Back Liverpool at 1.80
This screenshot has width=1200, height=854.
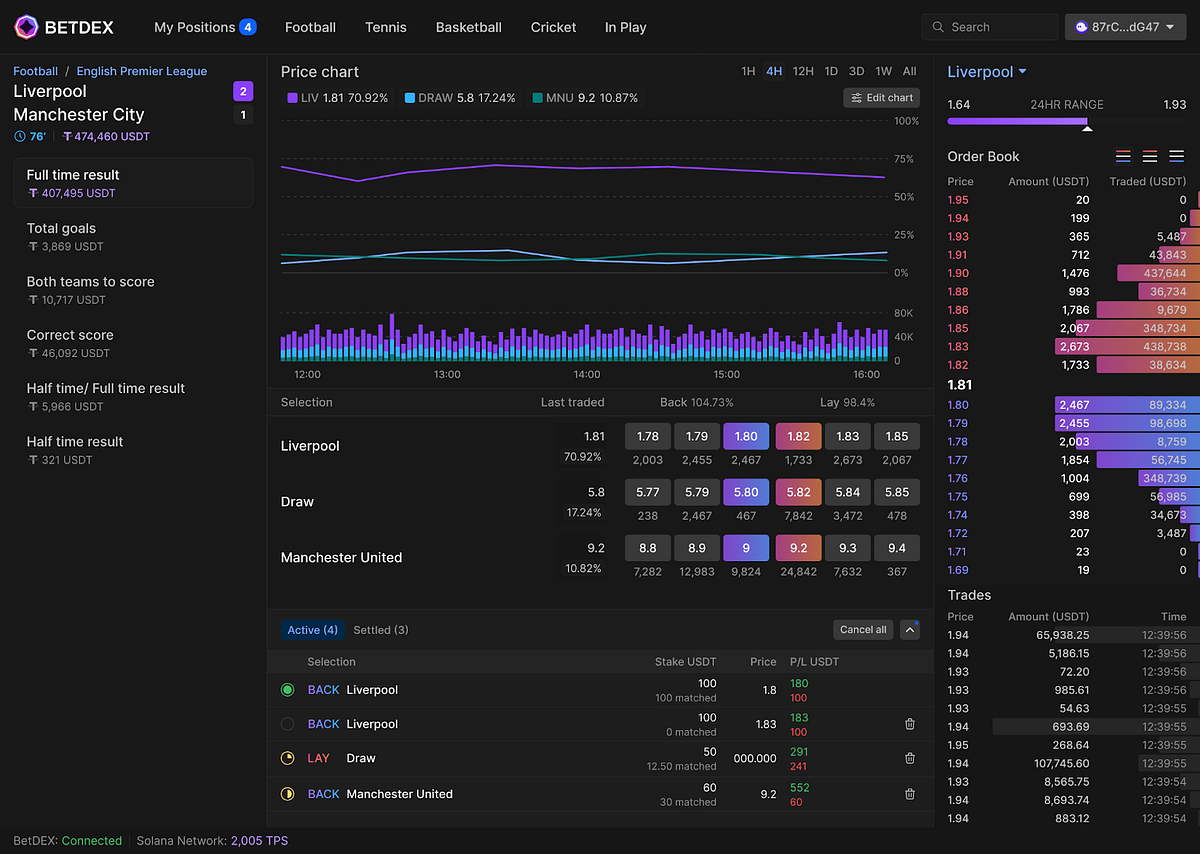pos(746,436)
